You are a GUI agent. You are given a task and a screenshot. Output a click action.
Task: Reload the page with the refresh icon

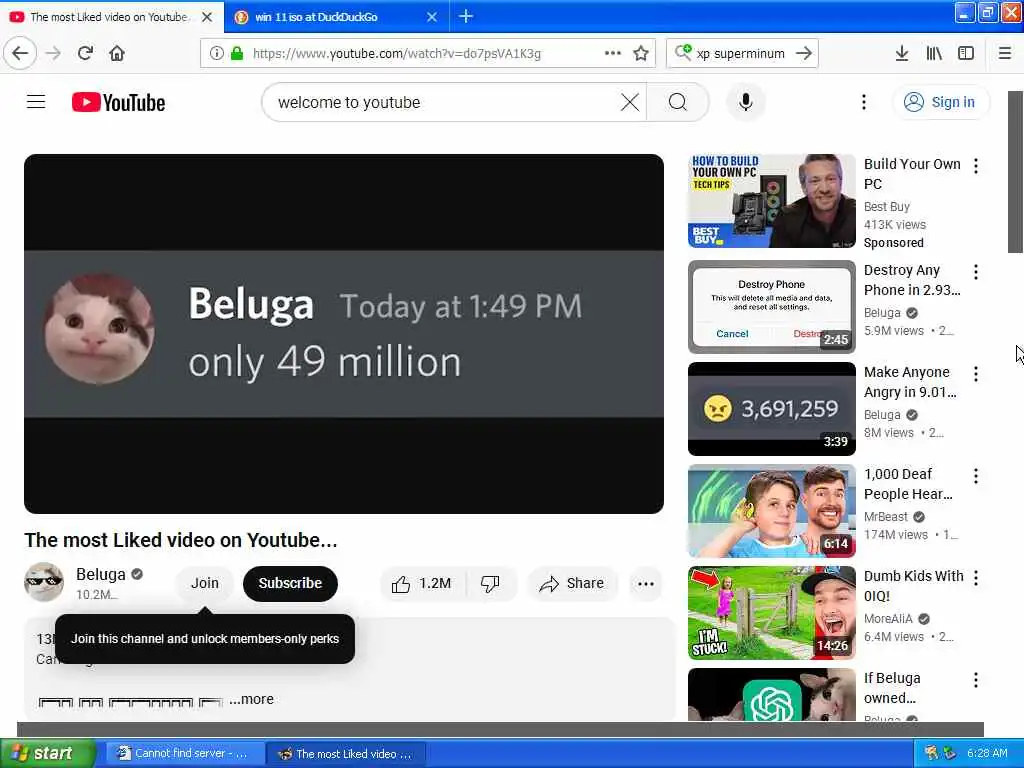(85, 53)
